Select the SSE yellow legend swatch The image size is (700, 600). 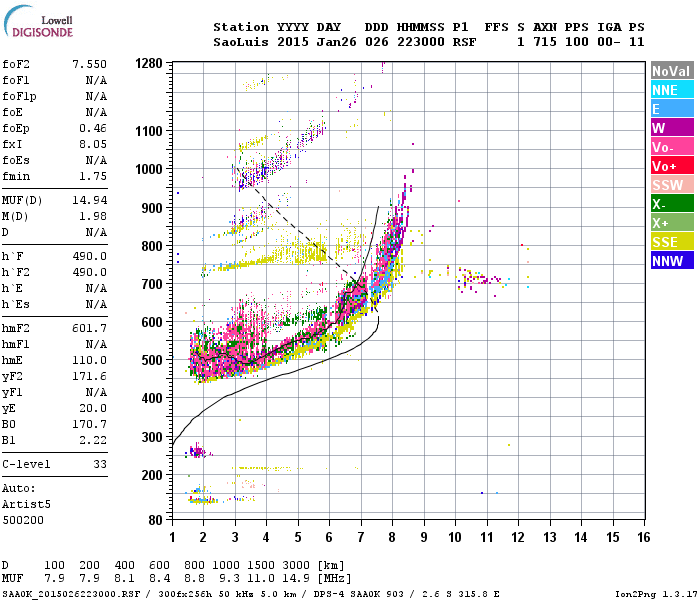click(672, 242)
